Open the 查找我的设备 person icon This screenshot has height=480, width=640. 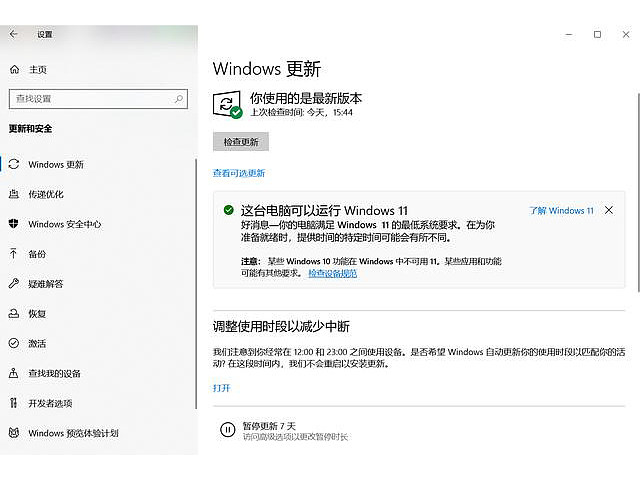13,373
